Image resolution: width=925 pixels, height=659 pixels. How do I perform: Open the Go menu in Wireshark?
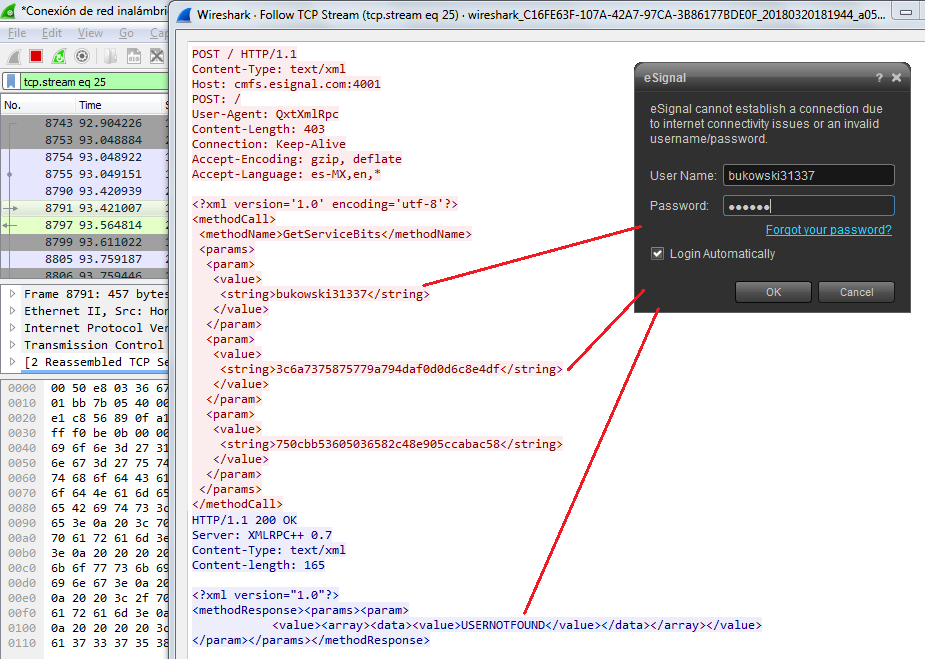(126, 33)
